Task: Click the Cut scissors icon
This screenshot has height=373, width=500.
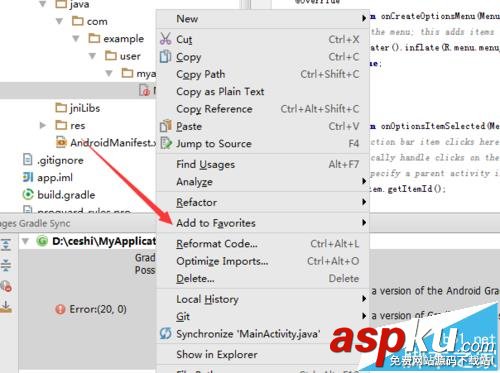Action: 165,39
